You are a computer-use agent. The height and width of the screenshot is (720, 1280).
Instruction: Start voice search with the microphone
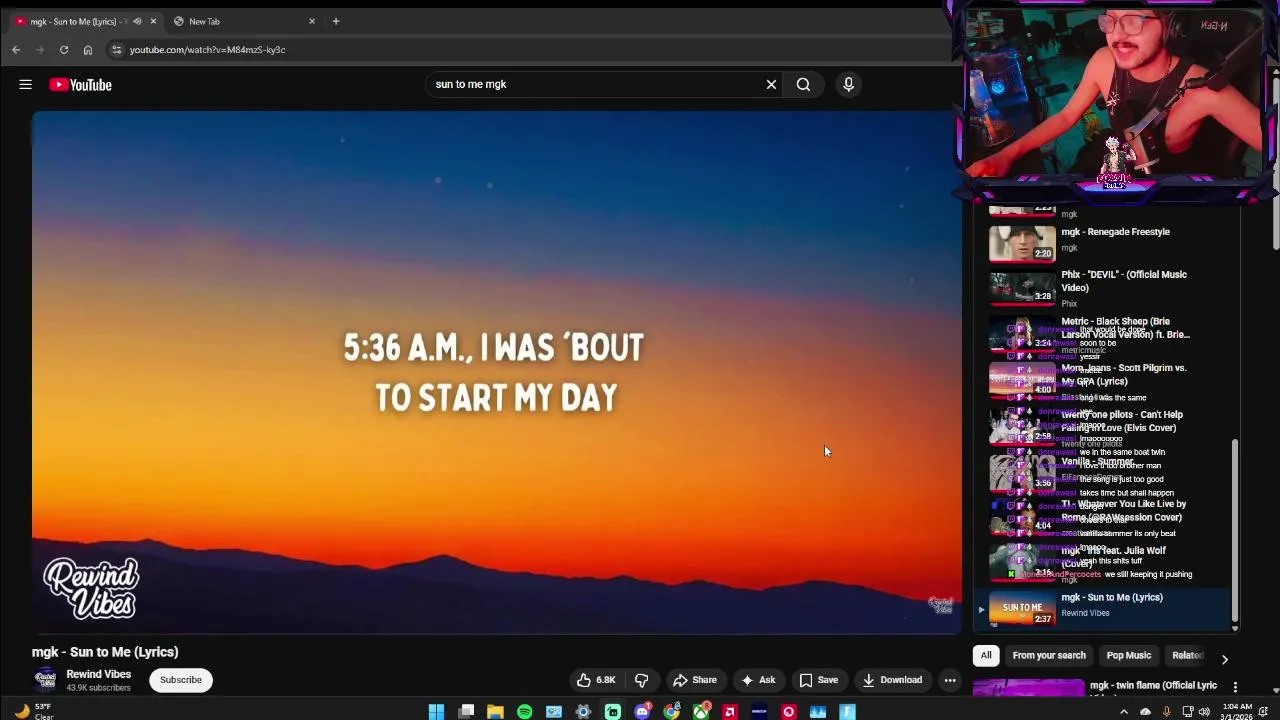(848, 85)
